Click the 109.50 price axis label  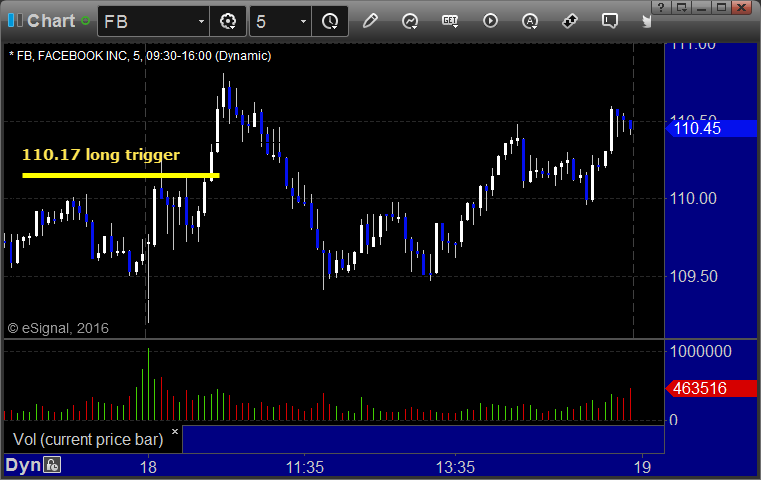pyautogui.click(x=693, y=276)
